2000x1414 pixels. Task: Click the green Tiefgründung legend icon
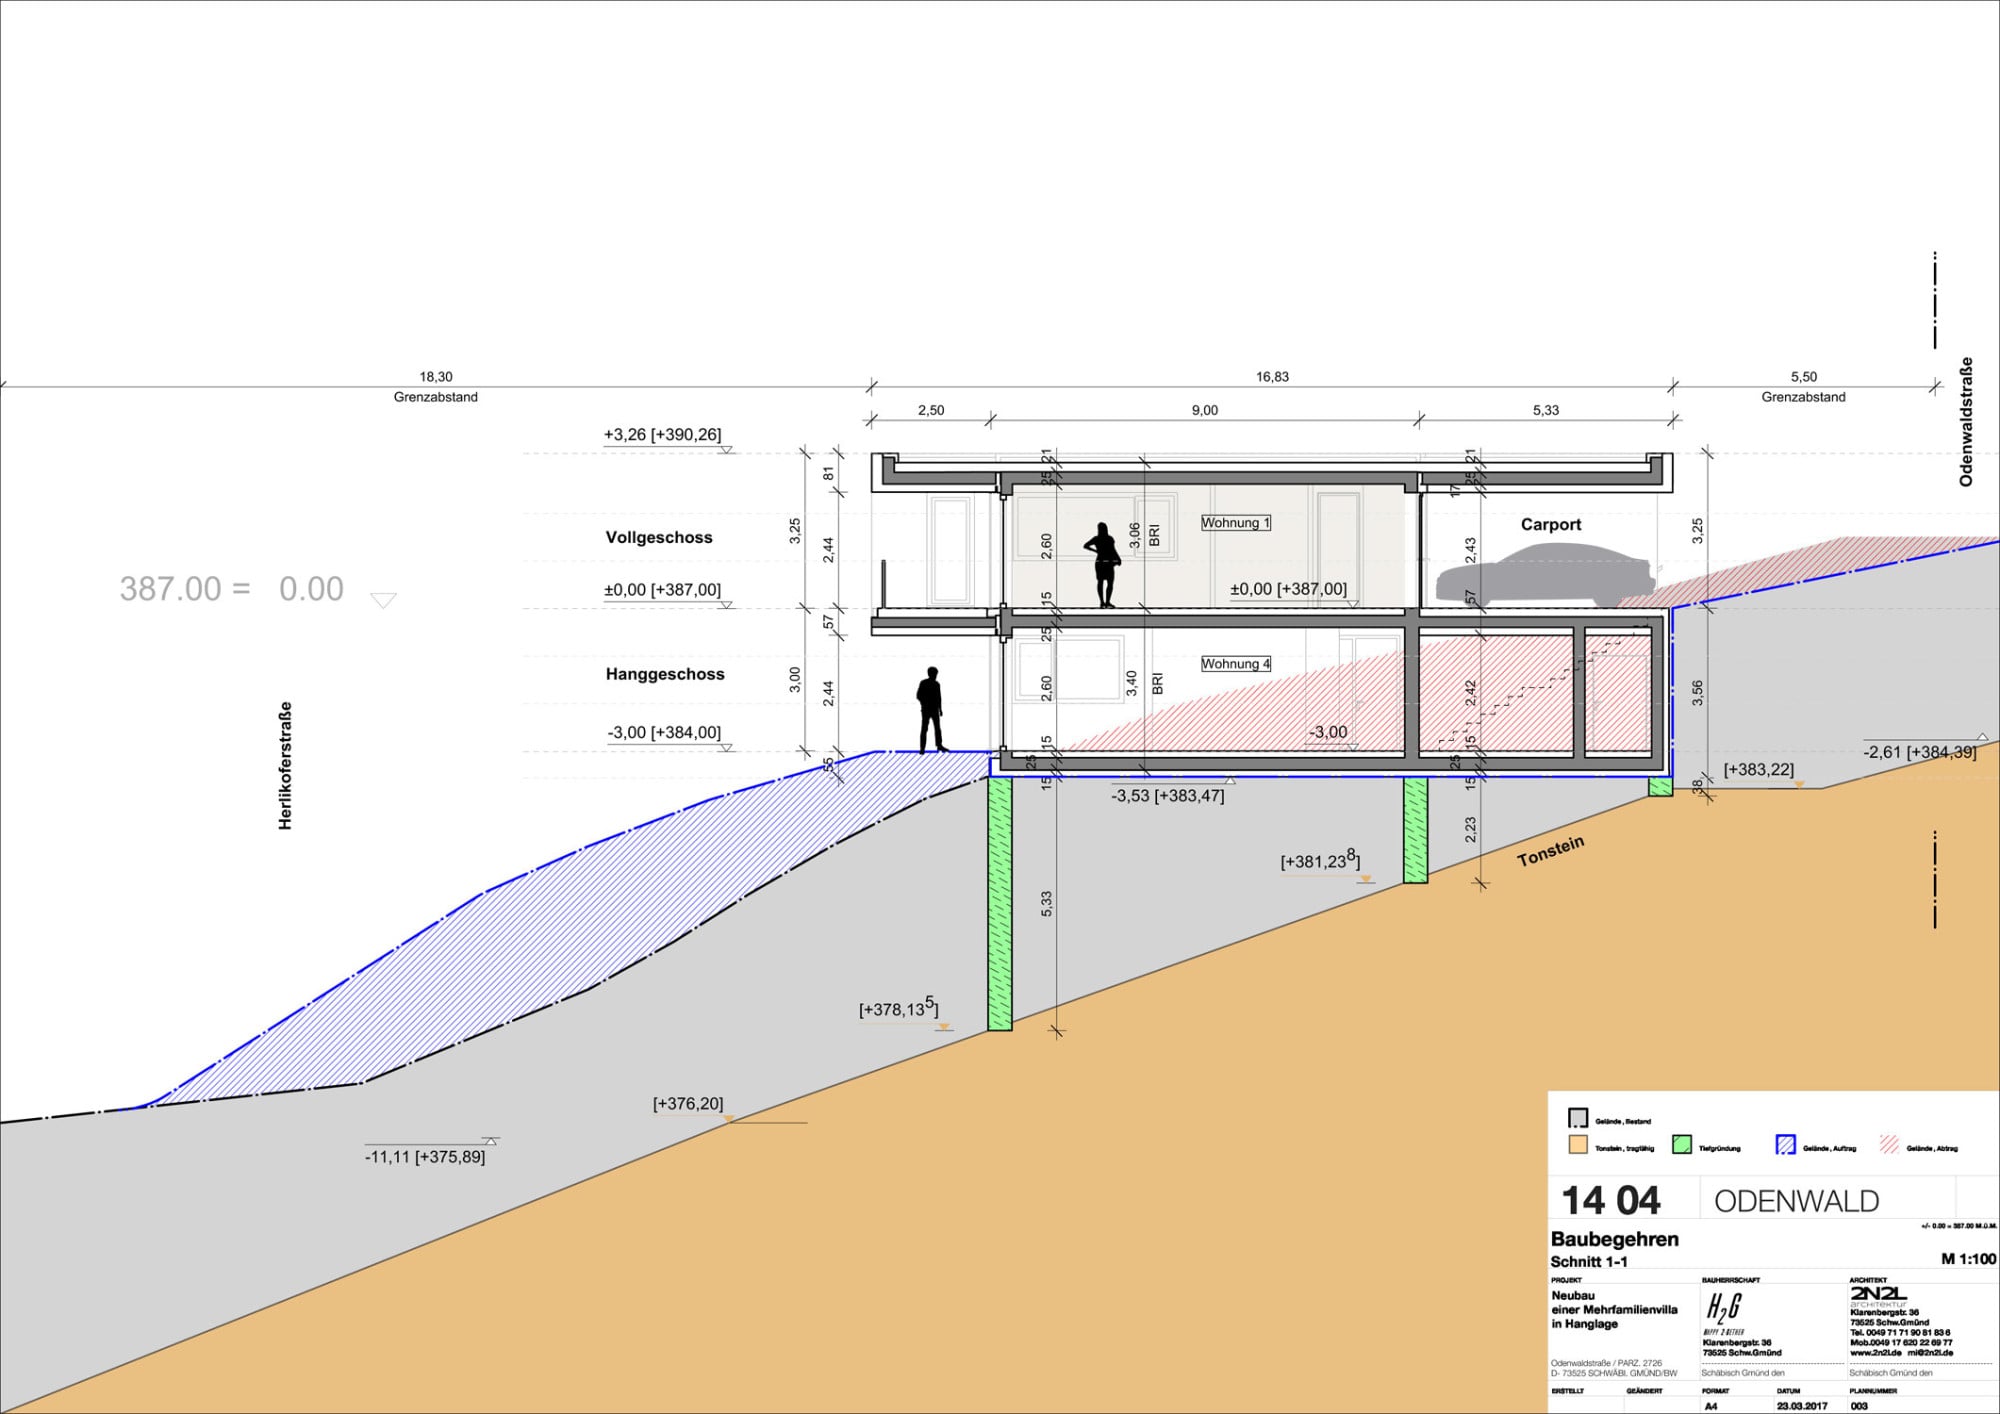click(x=1681, y=1145)
